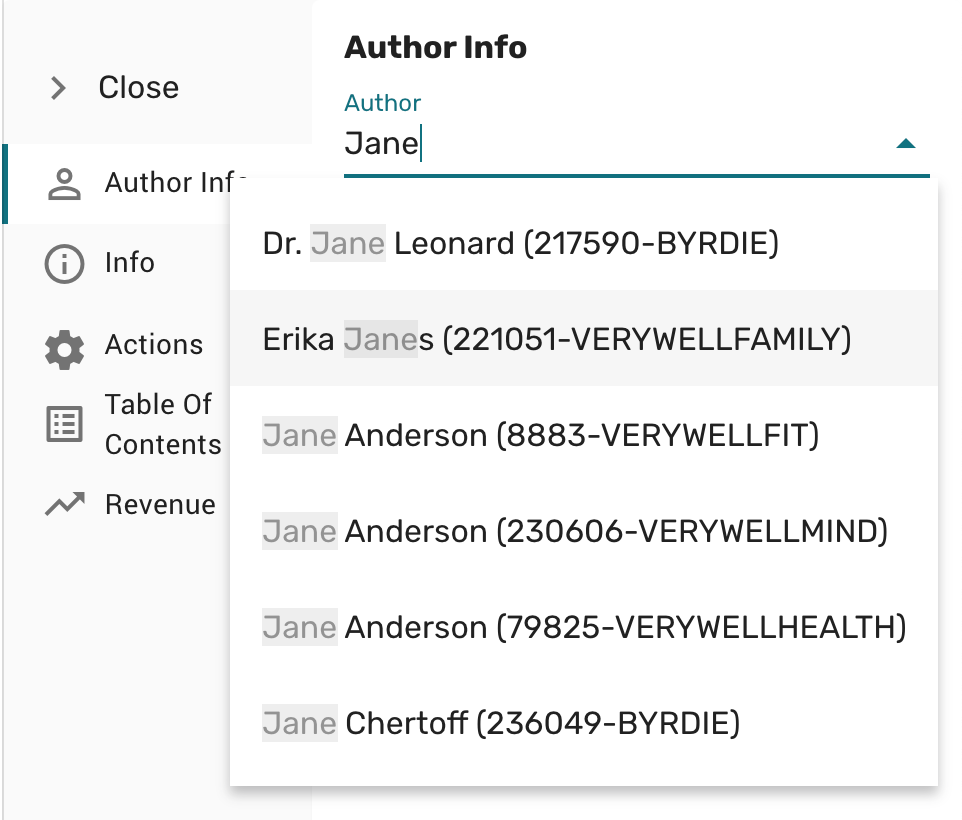Go to Table Of Contents section
This screenshot has height=820, width=962.
tap(162, 424)
